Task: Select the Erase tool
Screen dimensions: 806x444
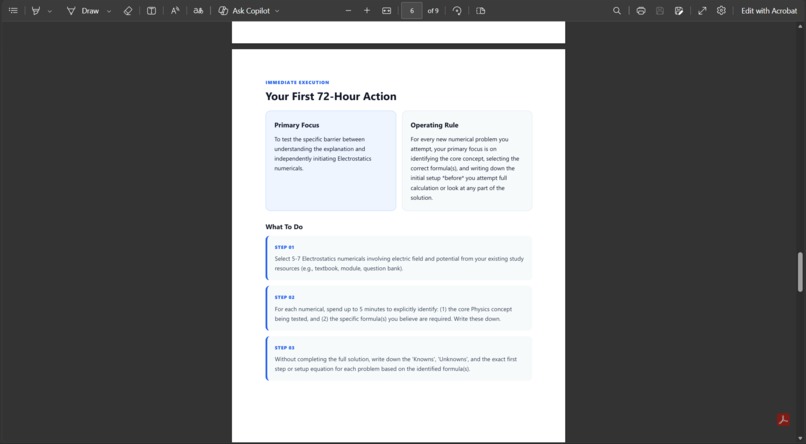Action: [x=128, y=10]
